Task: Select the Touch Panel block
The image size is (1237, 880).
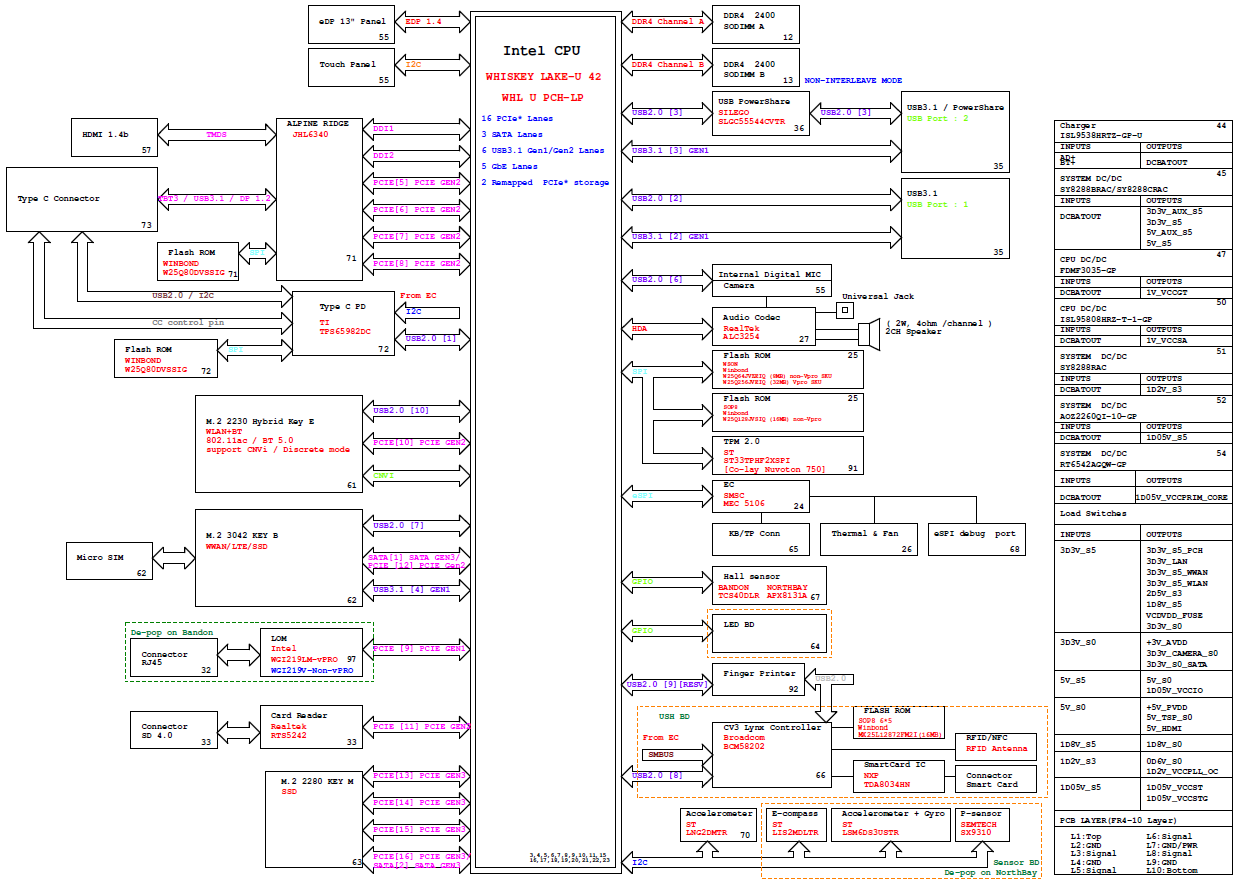Action: pos(351,66)
